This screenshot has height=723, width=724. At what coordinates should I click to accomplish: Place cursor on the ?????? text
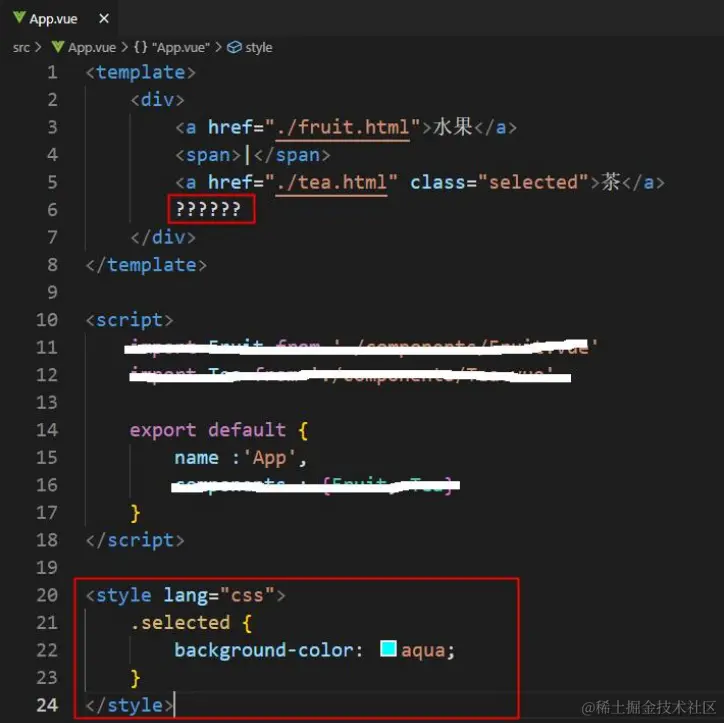[x=208, y=210]
